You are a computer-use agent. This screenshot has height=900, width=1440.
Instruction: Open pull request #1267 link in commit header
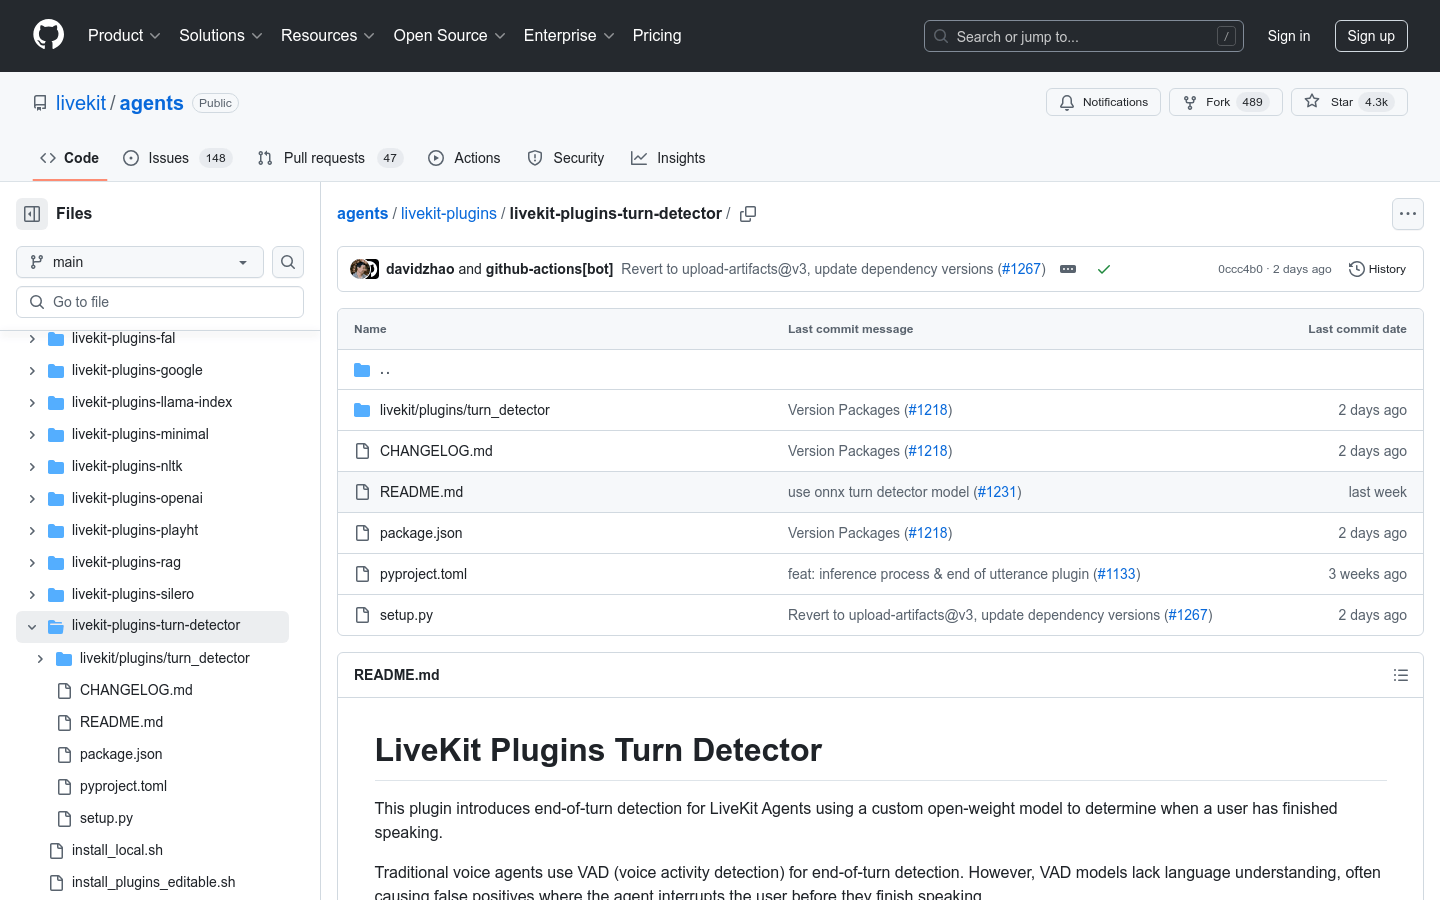click(x=1021, y=269)
